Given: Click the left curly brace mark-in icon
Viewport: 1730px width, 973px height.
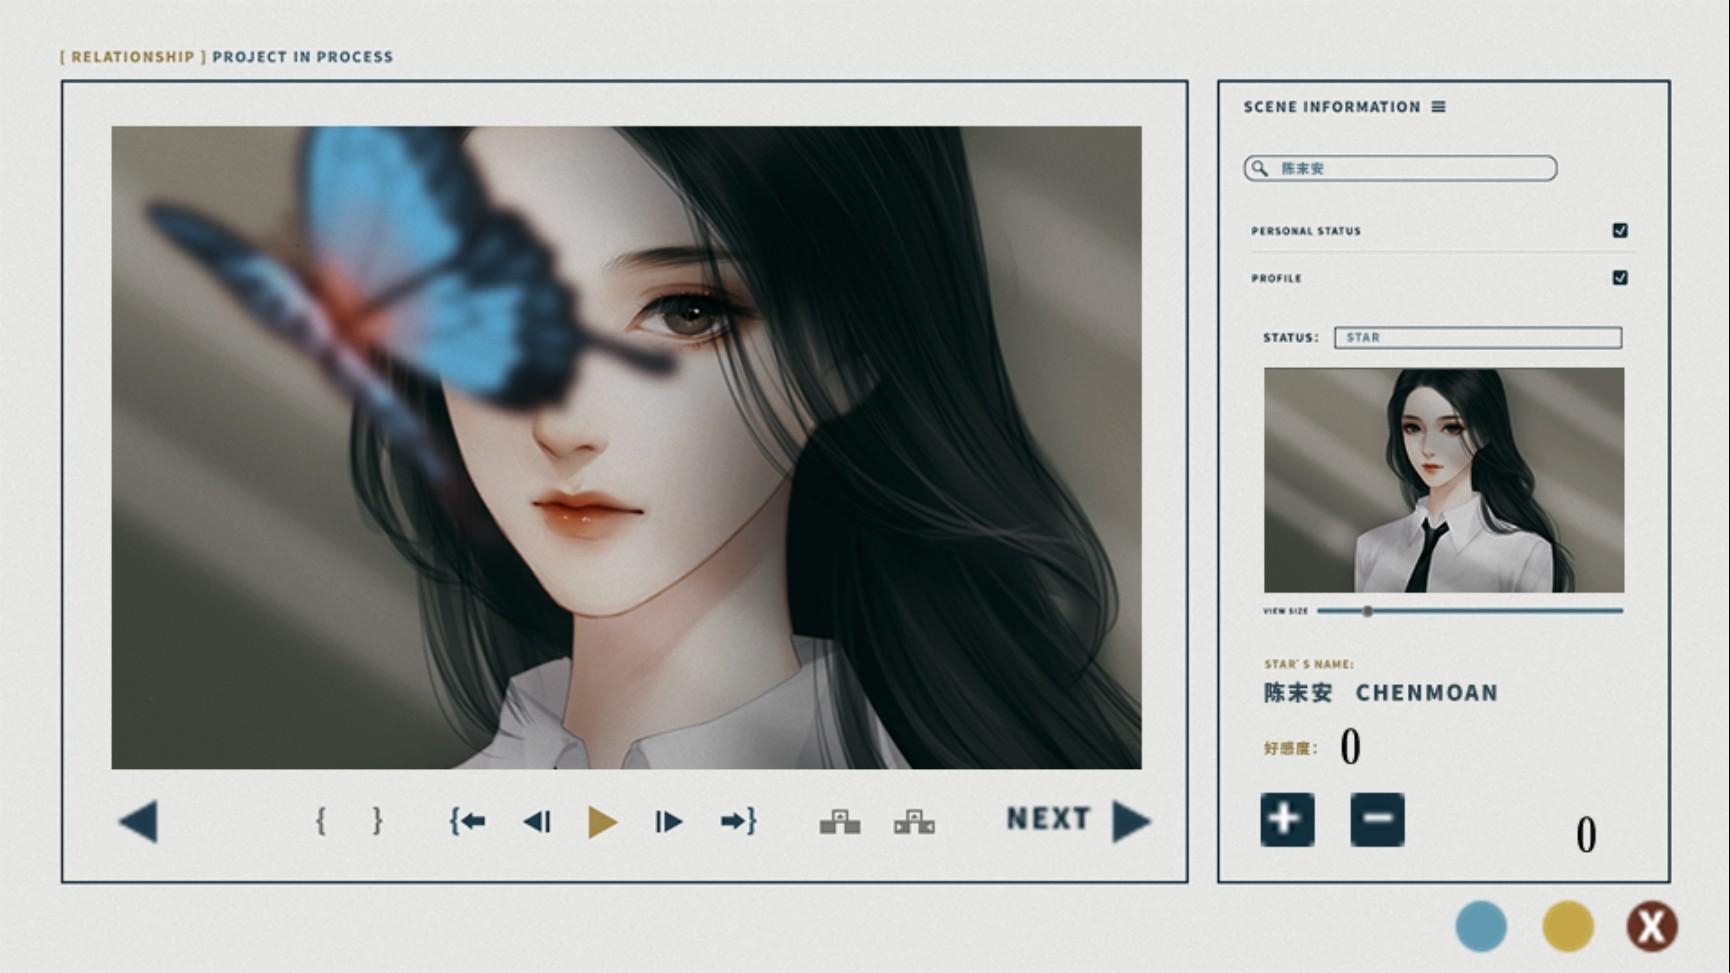Looking at the screenshot, I should (x=321, y=821).
